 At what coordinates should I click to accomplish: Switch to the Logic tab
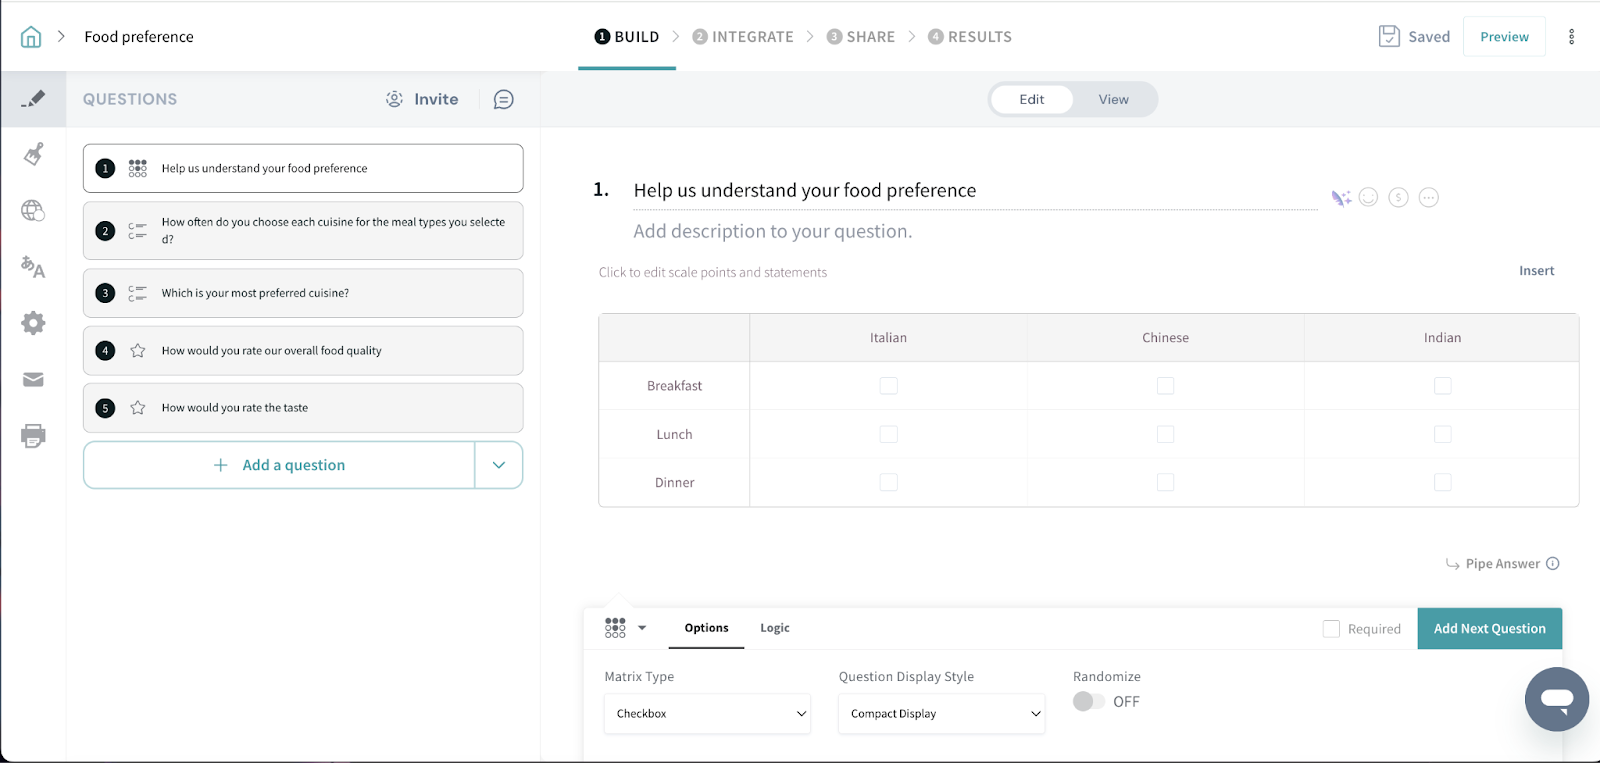(774, 628)
